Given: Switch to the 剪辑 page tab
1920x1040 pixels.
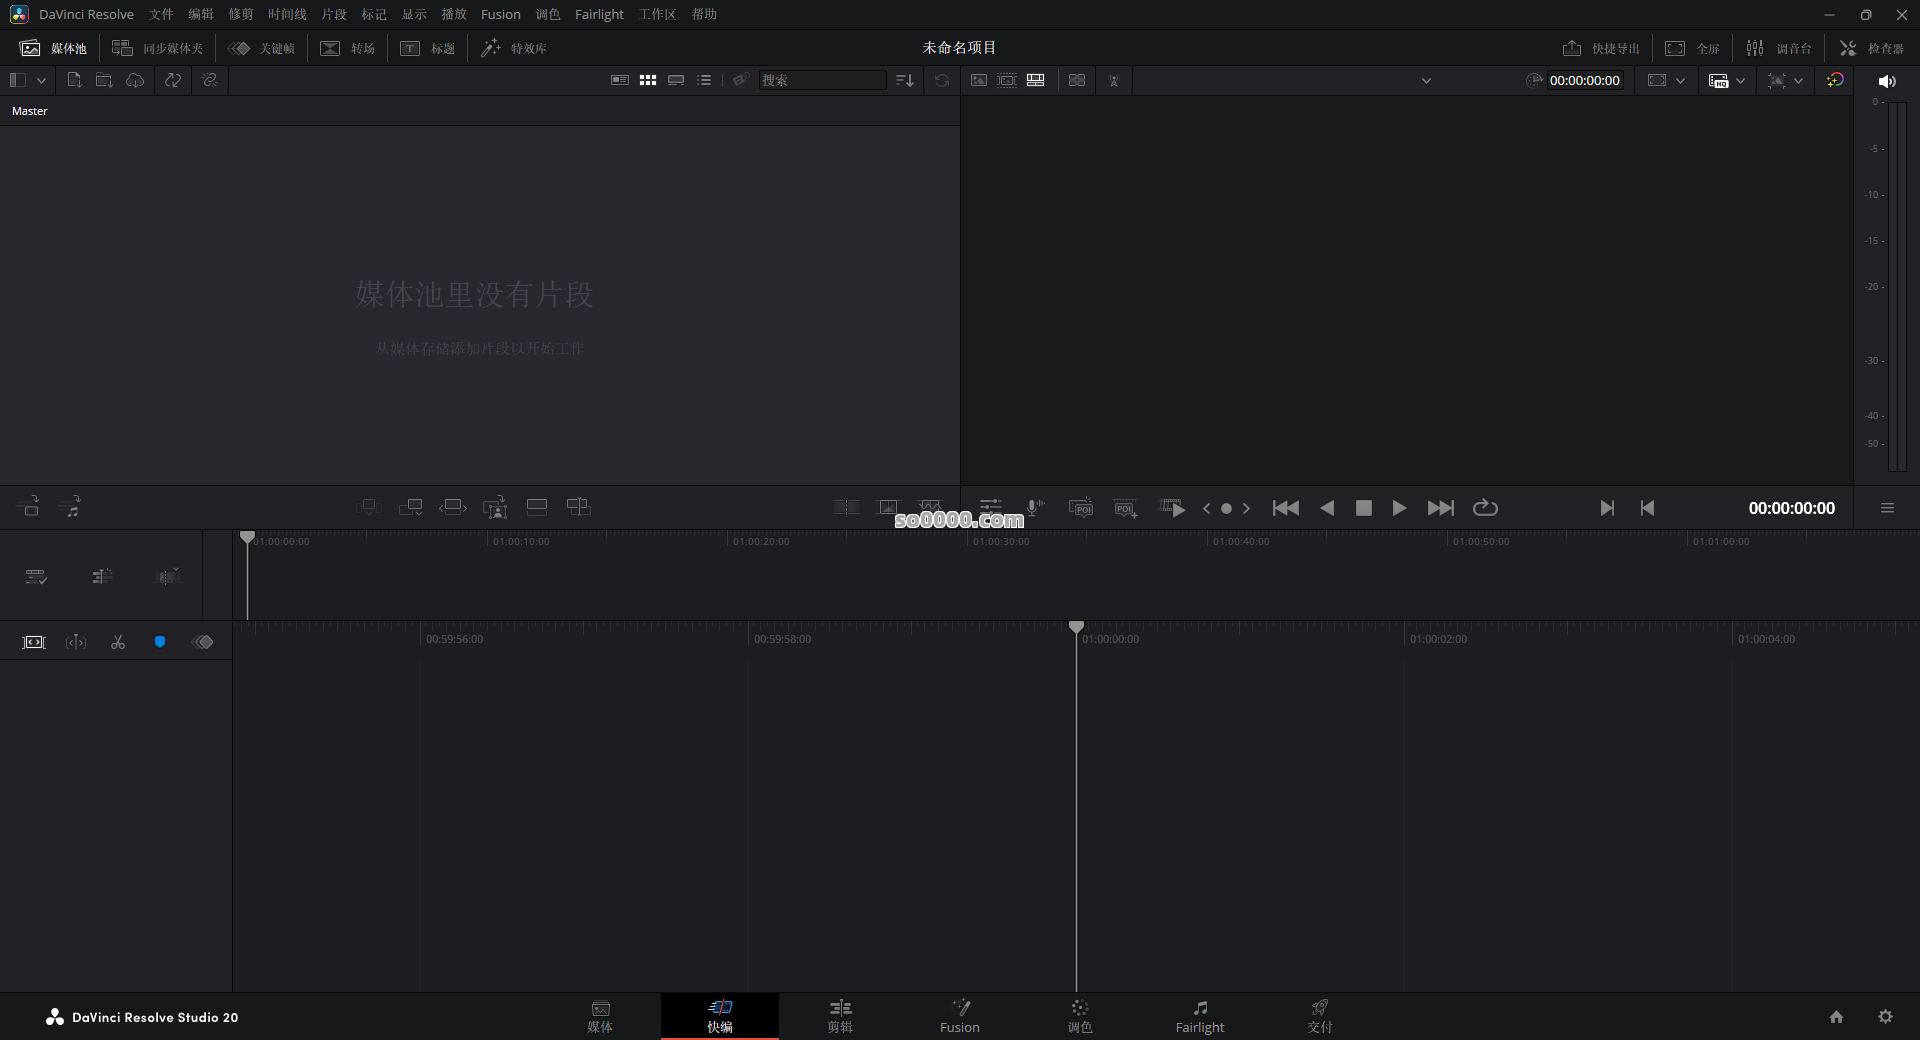Looking at the screenshot, I should (840, 1016).
